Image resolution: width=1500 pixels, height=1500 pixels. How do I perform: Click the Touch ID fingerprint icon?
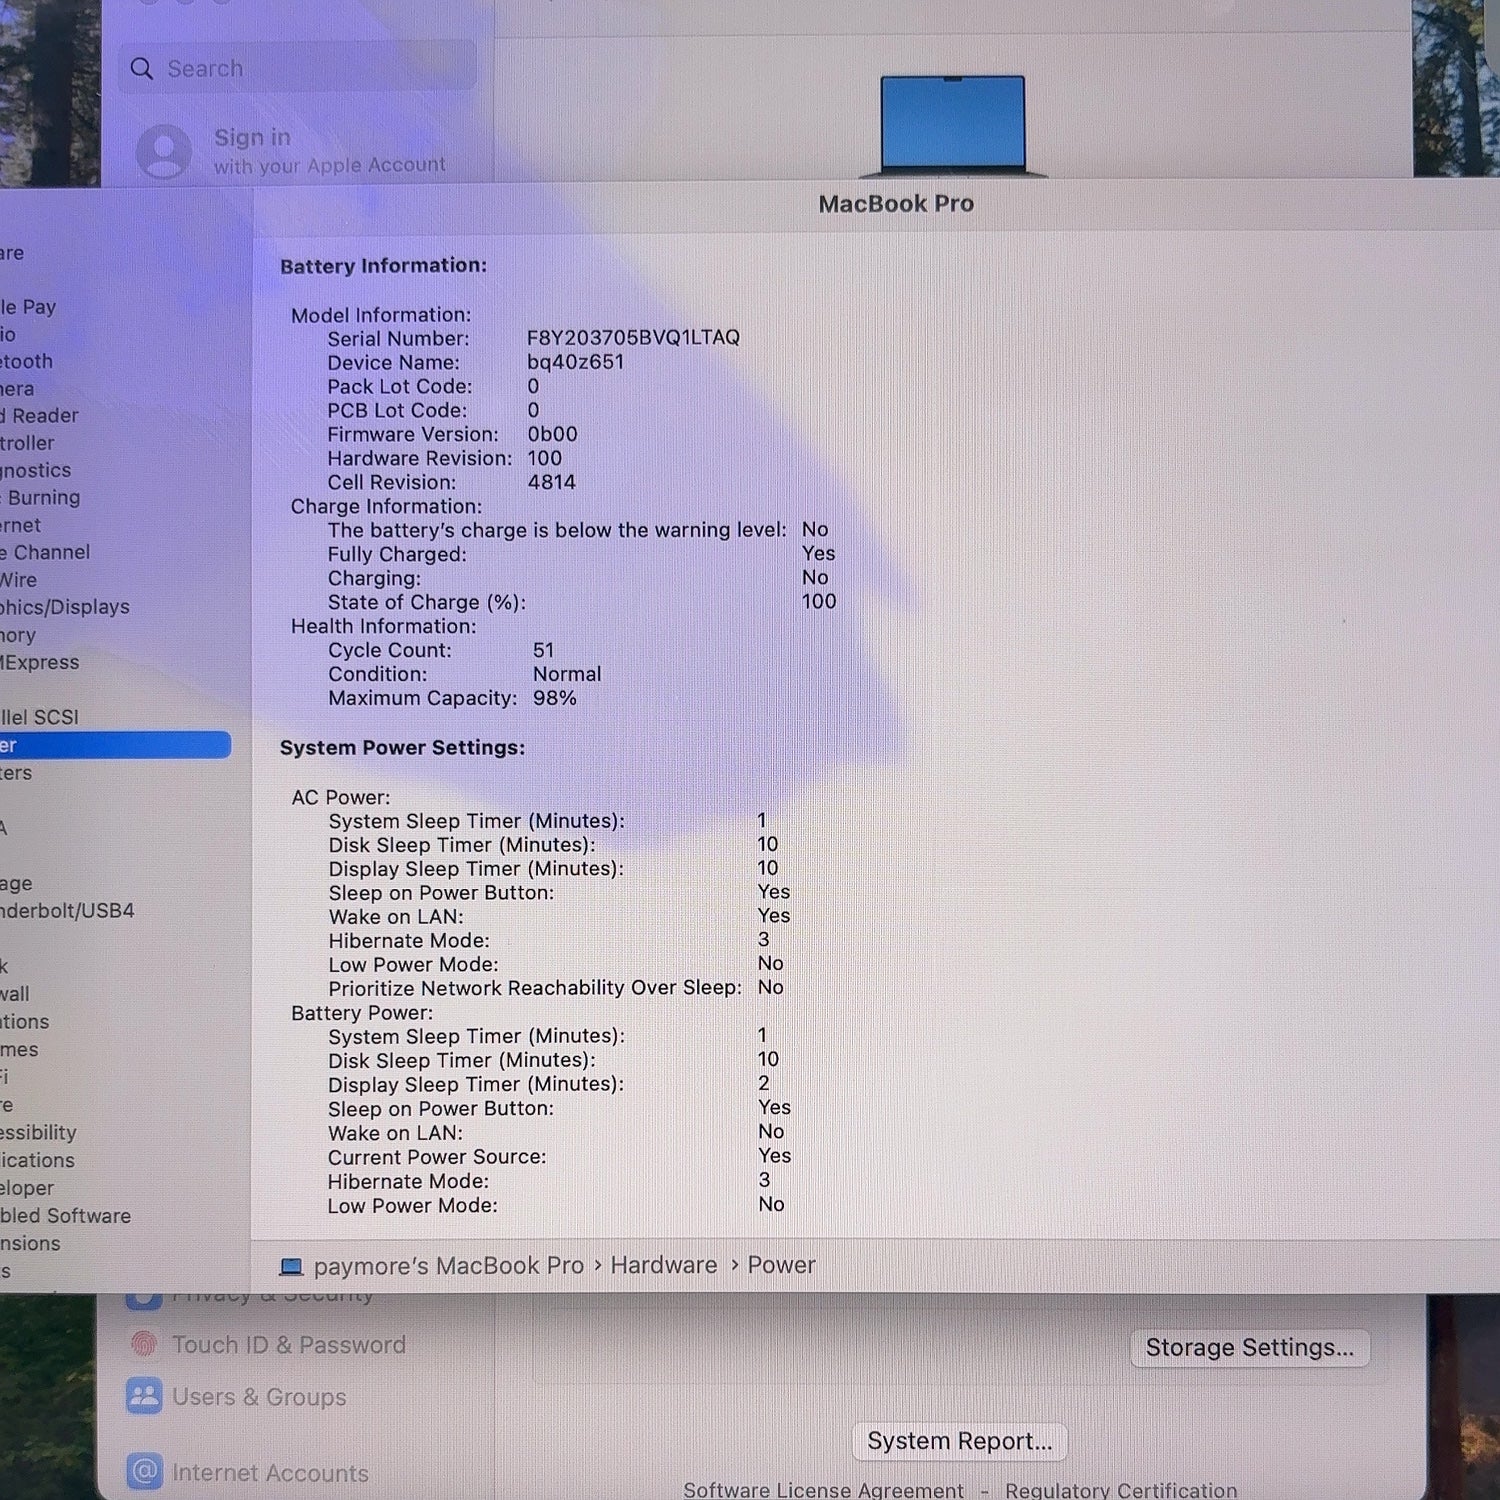[145, 1344]
